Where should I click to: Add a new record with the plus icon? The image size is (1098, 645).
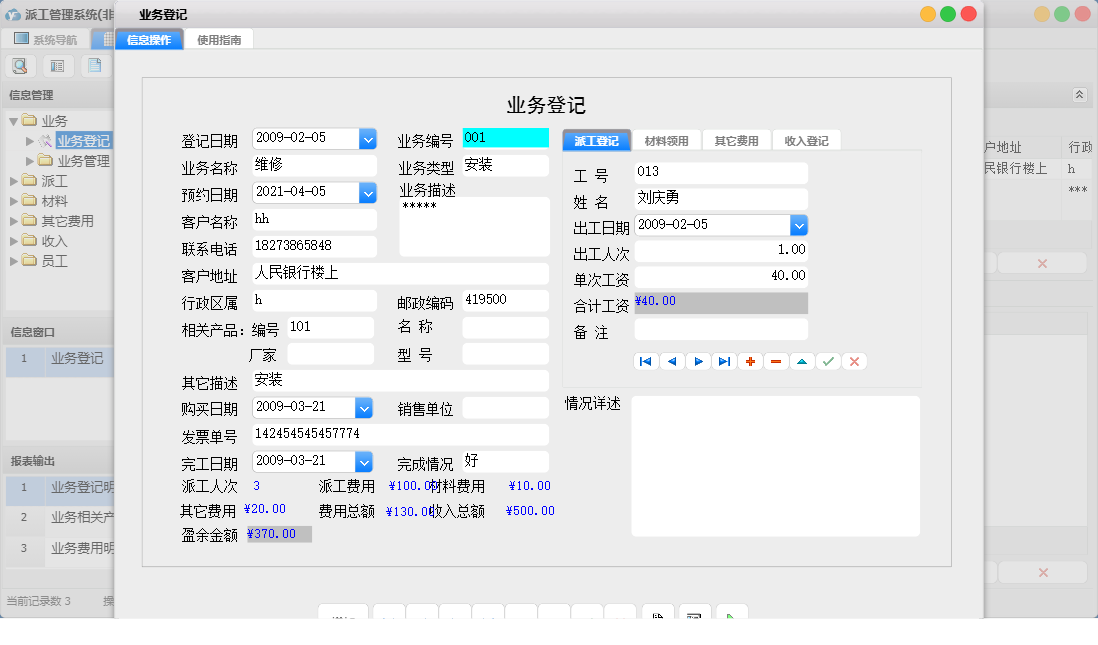tap(750, 361)
